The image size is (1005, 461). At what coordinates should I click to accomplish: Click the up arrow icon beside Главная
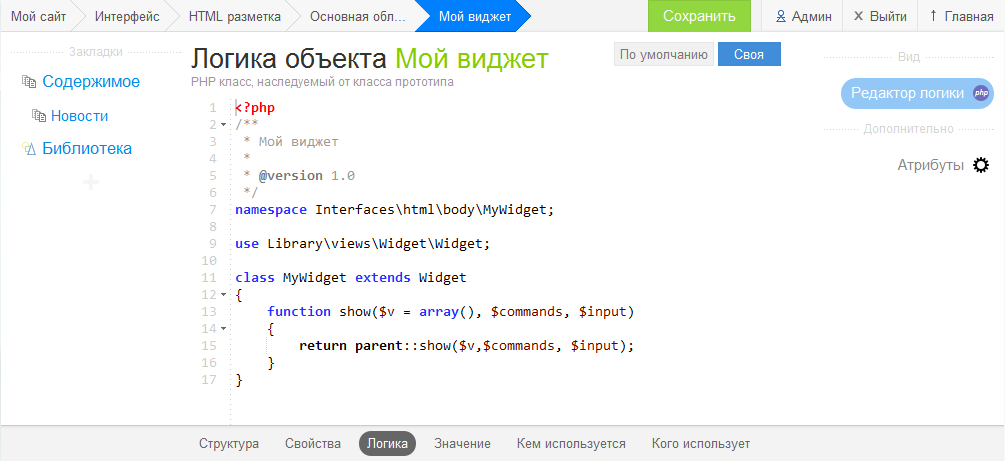(933, 16)
